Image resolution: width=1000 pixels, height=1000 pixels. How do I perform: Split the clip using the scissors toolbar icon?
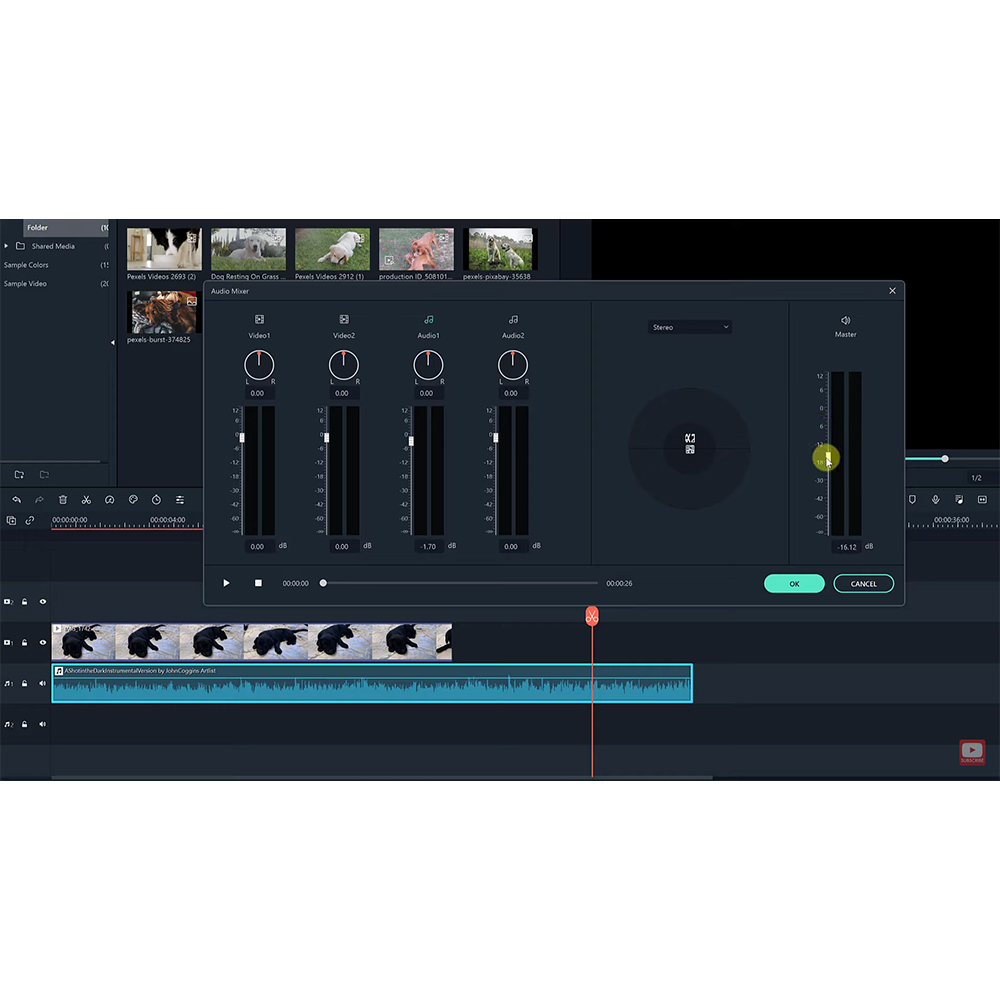click(x=86, y=500)
